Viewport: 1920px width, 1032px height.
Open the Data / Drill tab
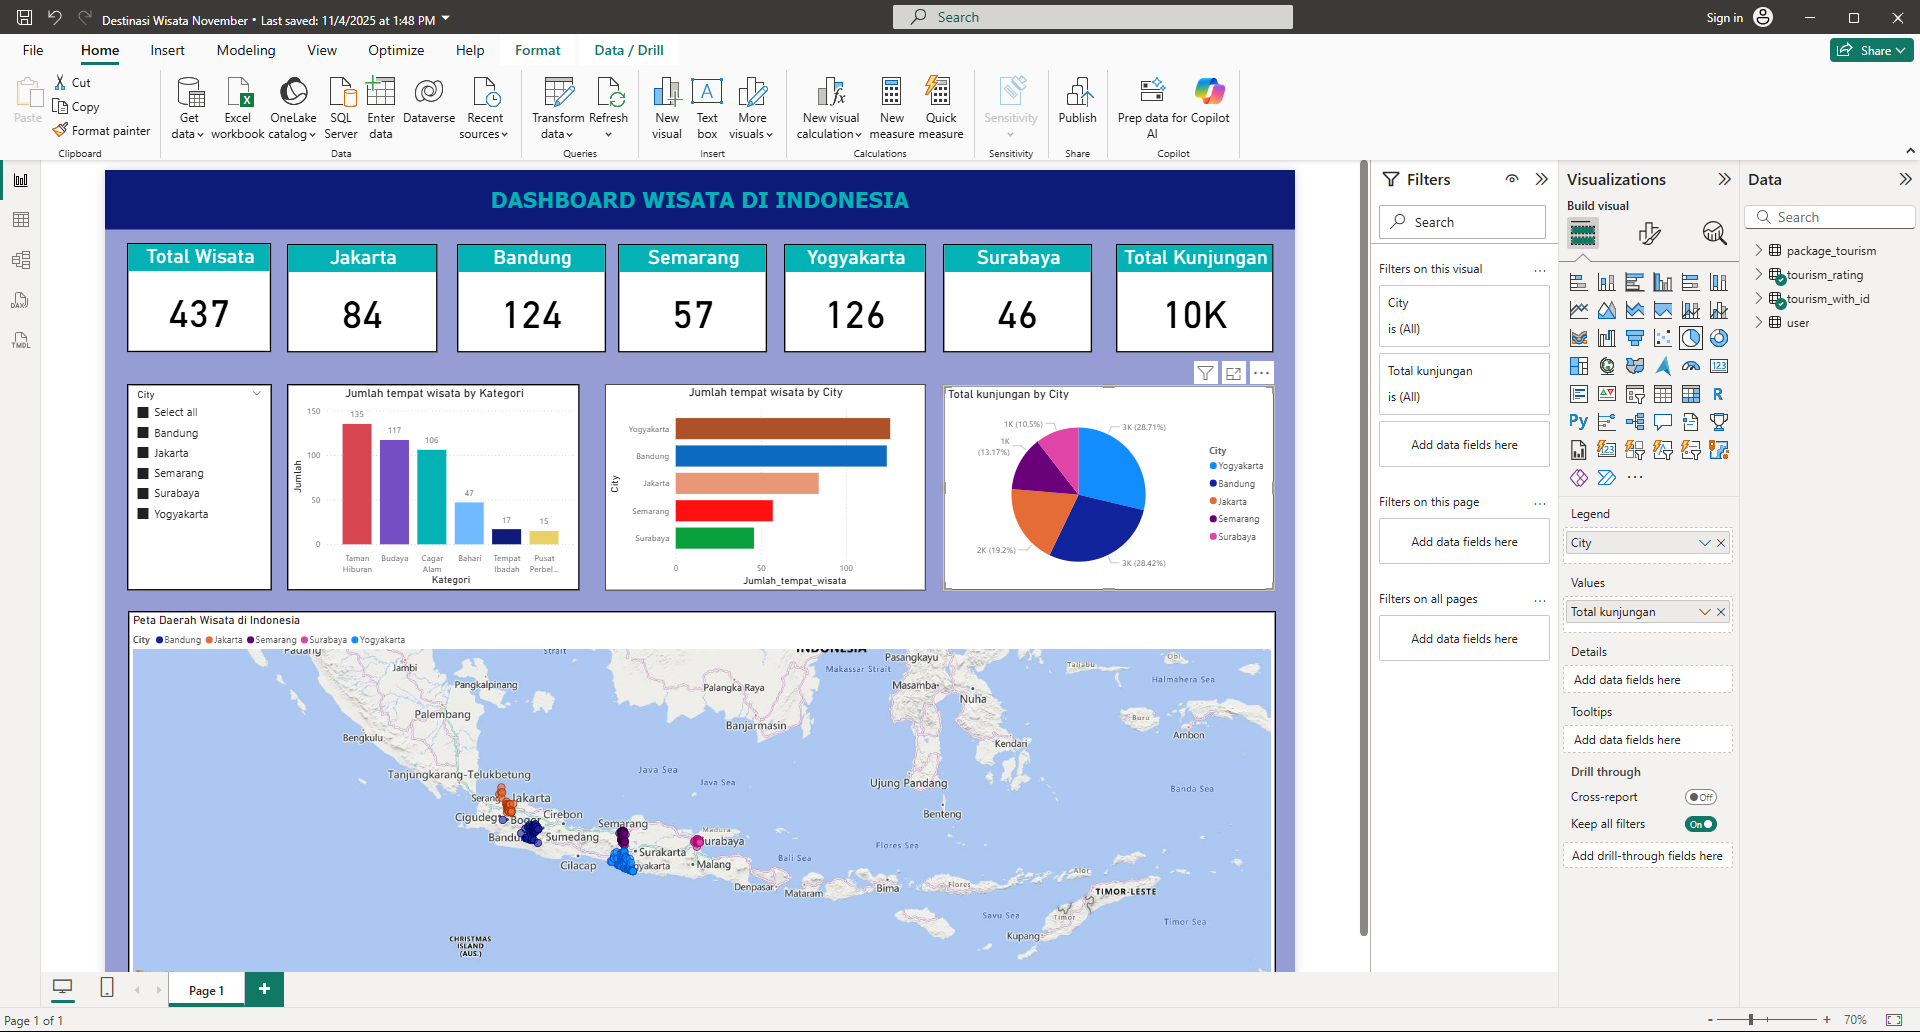(x=628, y=50)
